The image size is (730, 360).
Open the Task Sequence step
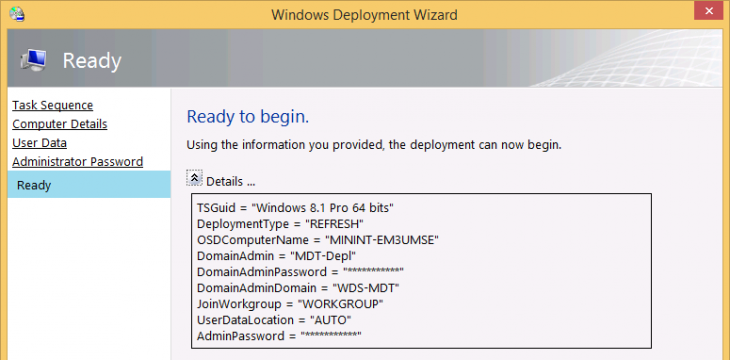53,105
